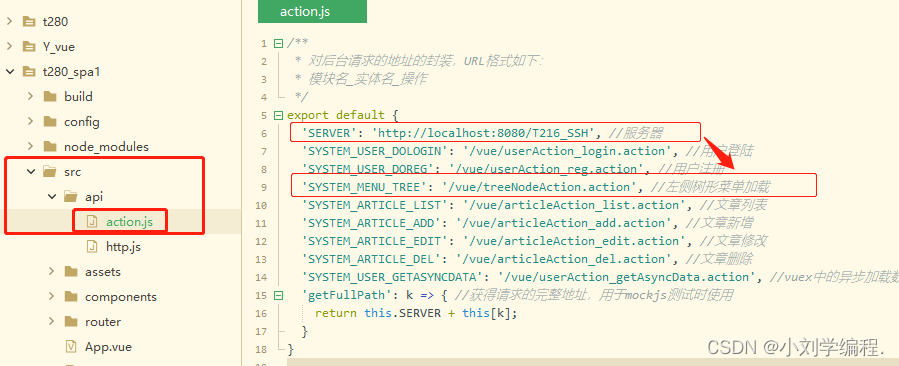Click the 'http://localhost:8080/T216_SSH' string
Image resolution: width=899 pixels, height=366 pixels.
click(483, 134)
